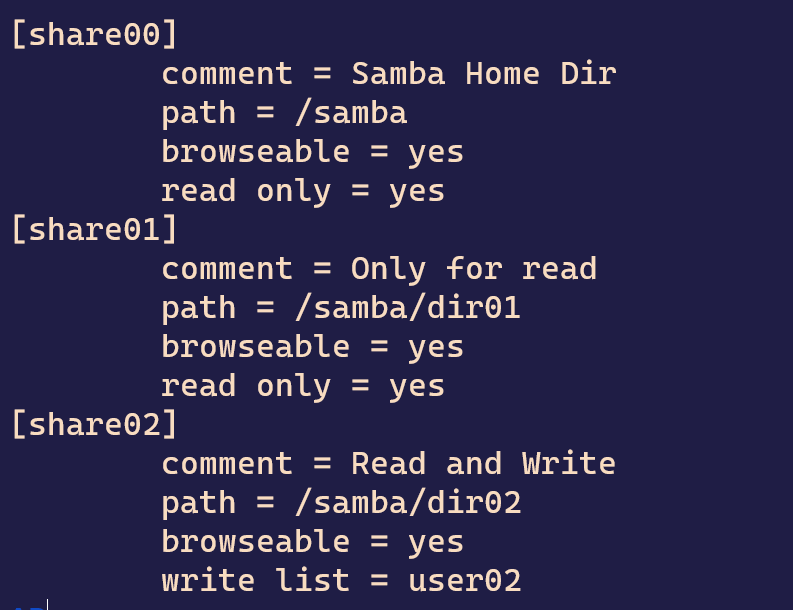Click the '/samba/dir01' path value

(x=408, y=308)
